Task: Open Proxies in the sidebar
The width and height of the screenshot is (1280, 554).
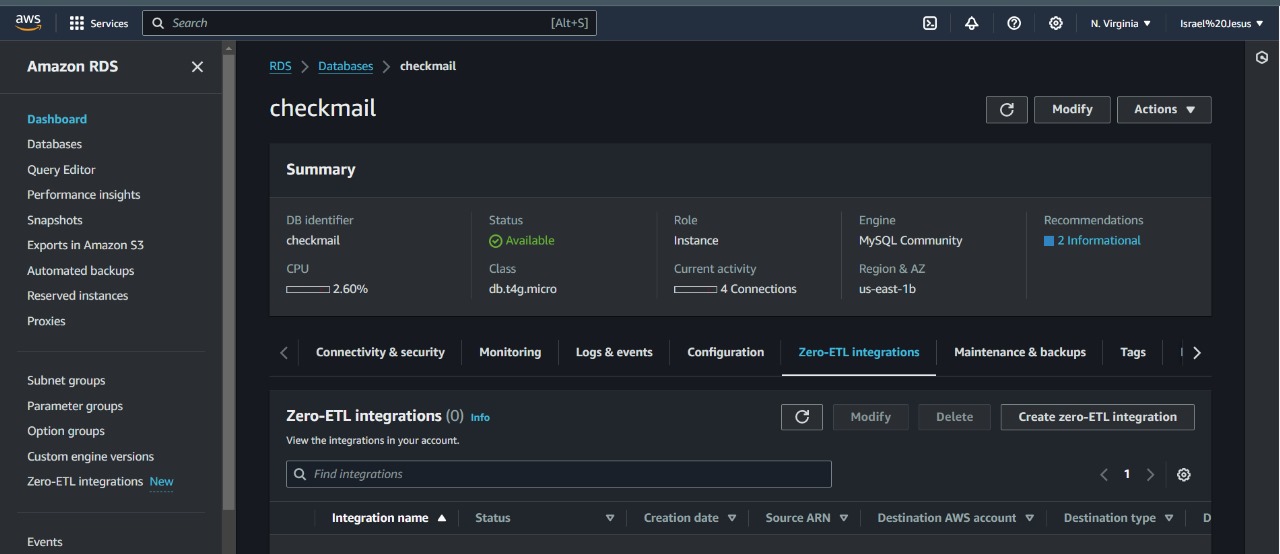Action: tap(46, 321)
